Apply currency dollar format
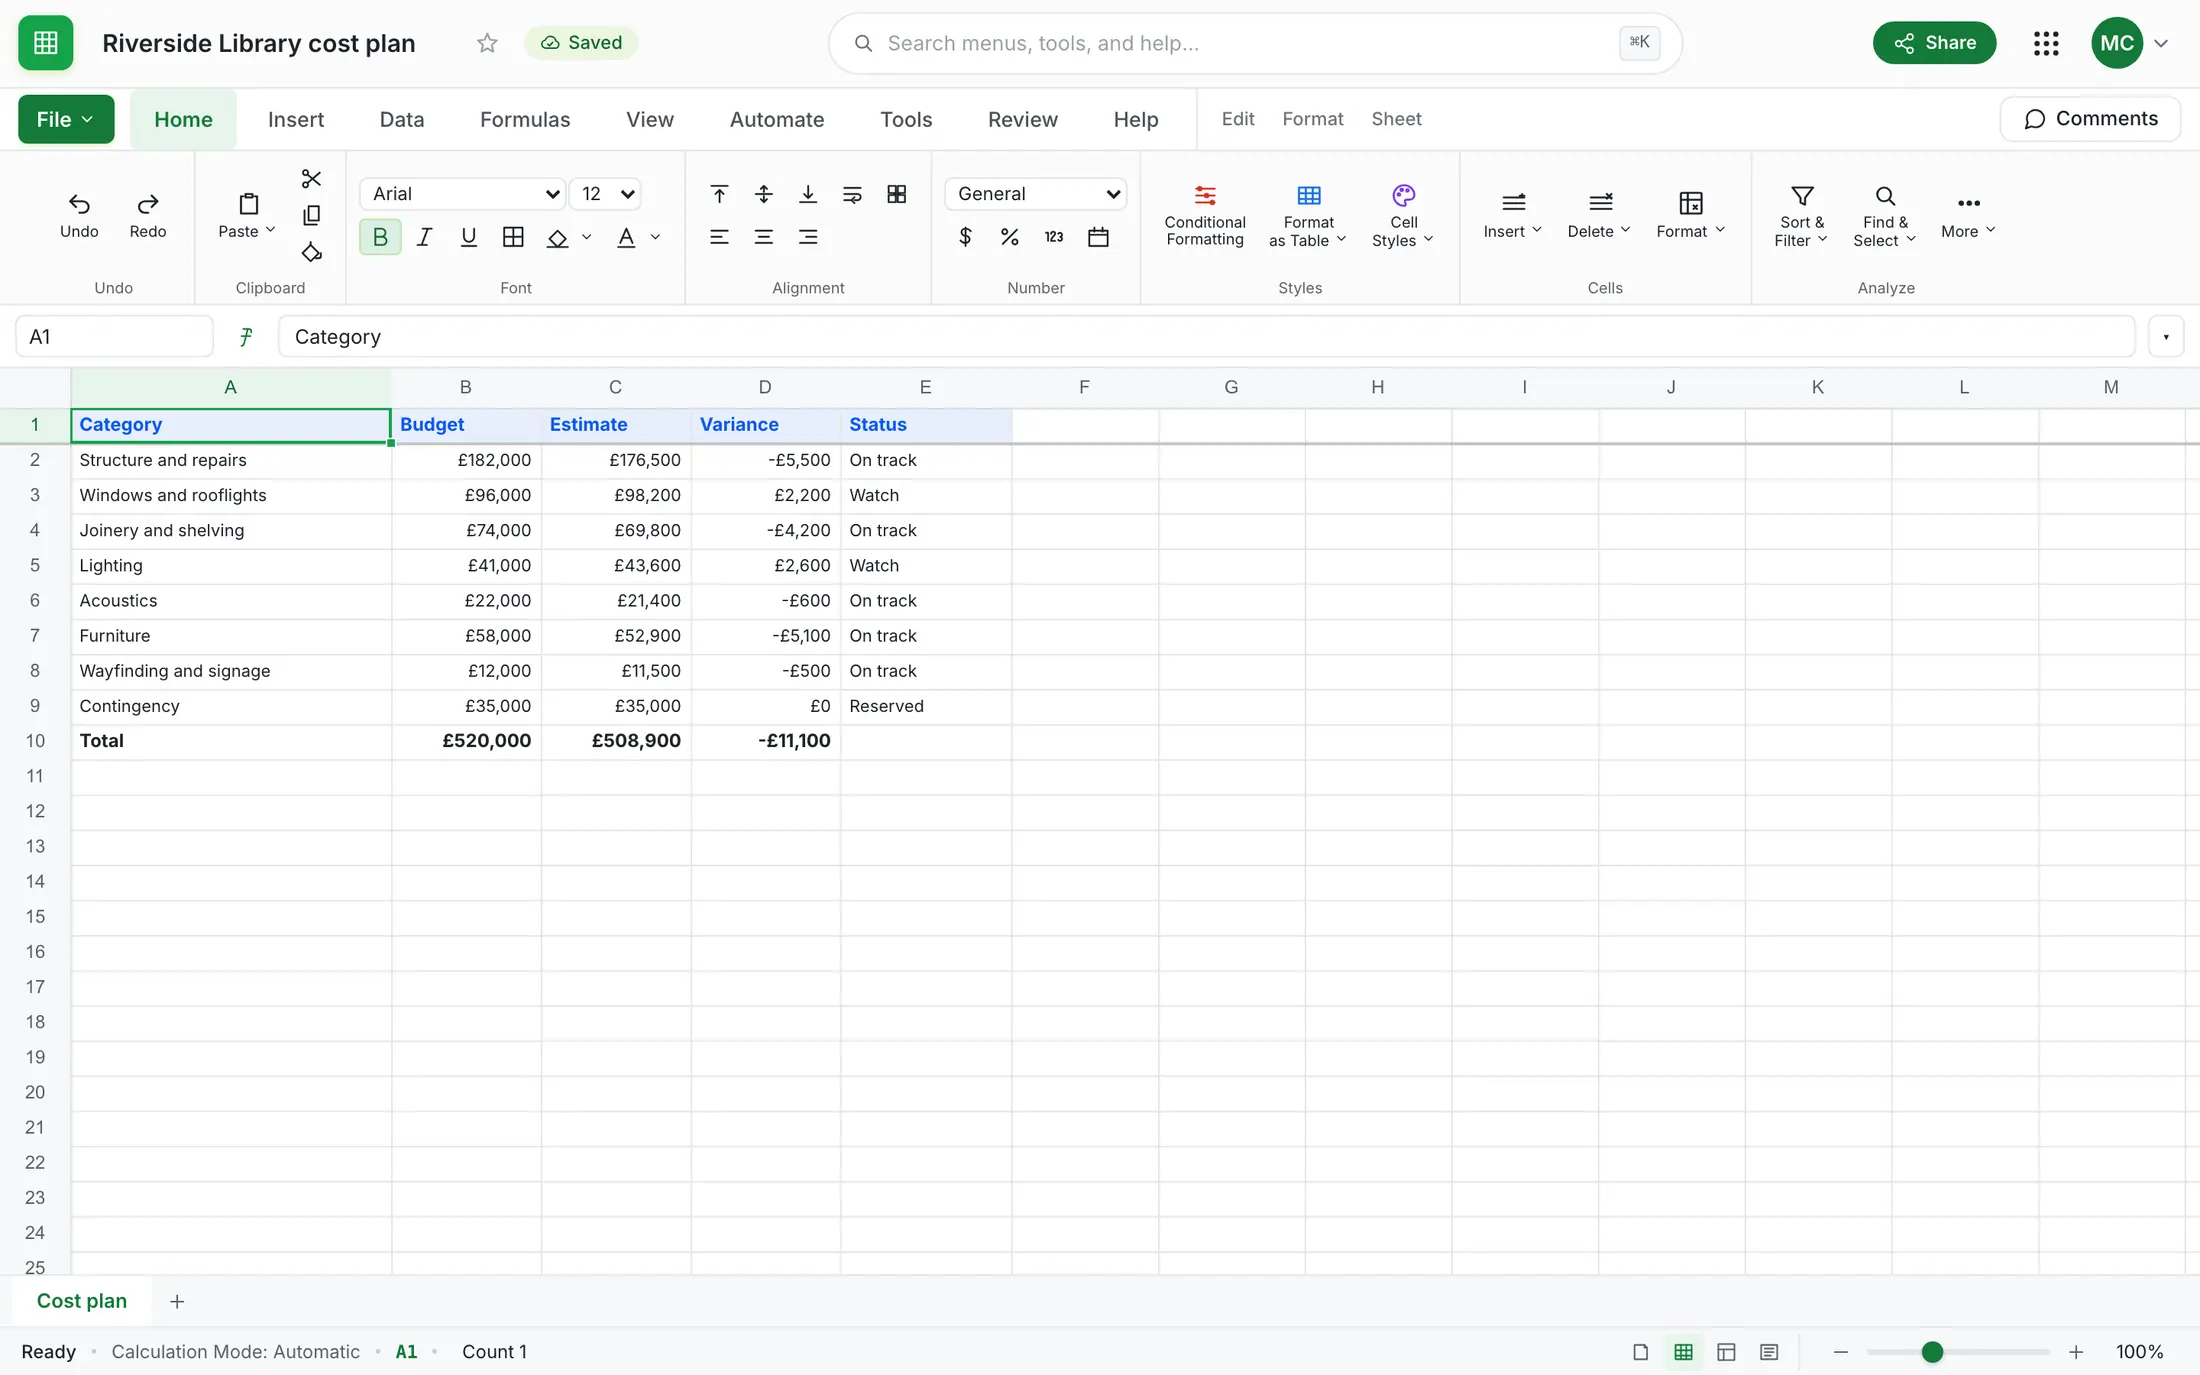2200x1375 pixels. pyautogui.click(x=965, y=237)
